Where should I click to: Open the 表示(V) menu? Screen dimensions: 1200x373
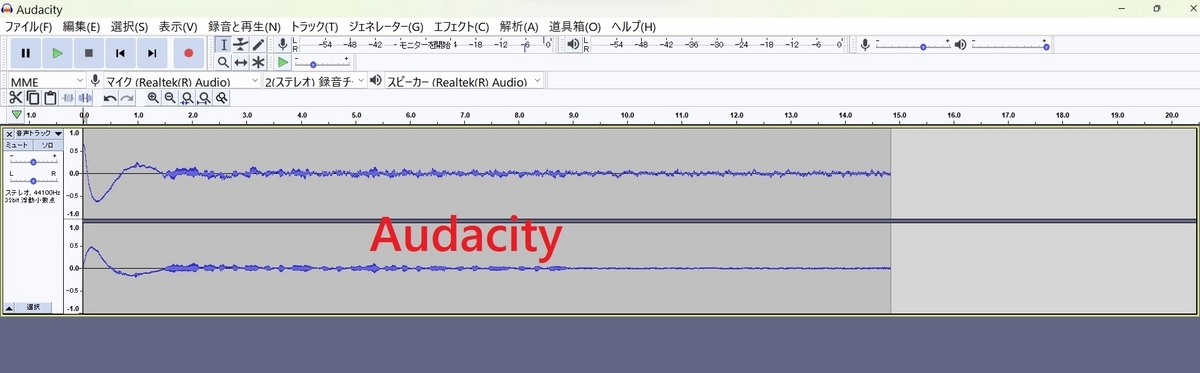click(x=178, y=26)
